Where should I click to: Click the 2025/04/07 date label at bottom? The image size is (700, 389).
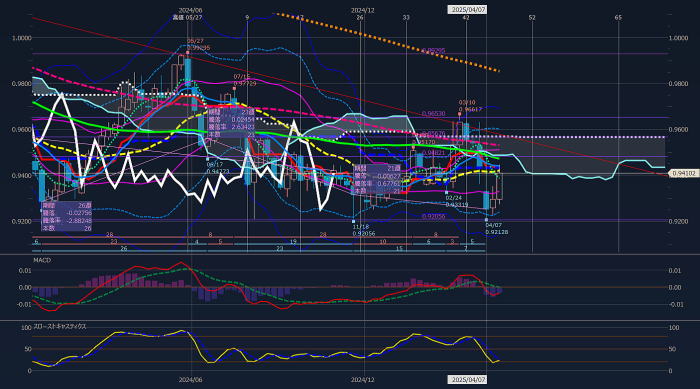tap(467, 380)
